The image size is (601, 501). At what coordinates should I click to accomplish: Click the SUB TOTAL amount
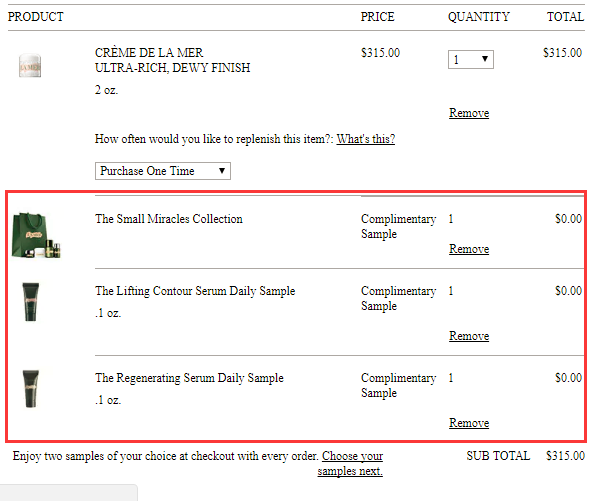[x=565, y=456]
